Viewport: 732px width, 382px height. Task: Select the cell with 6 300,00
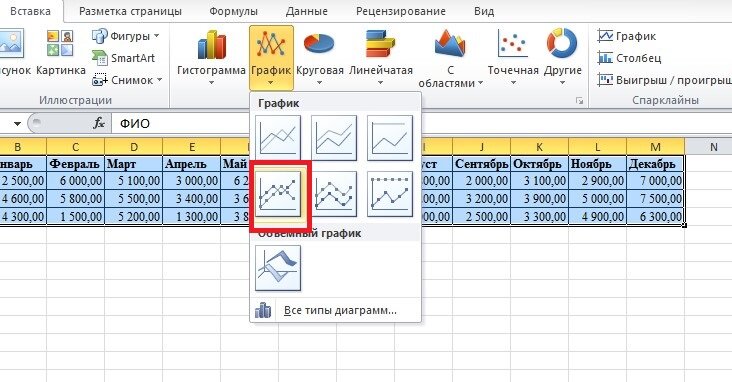655,216
